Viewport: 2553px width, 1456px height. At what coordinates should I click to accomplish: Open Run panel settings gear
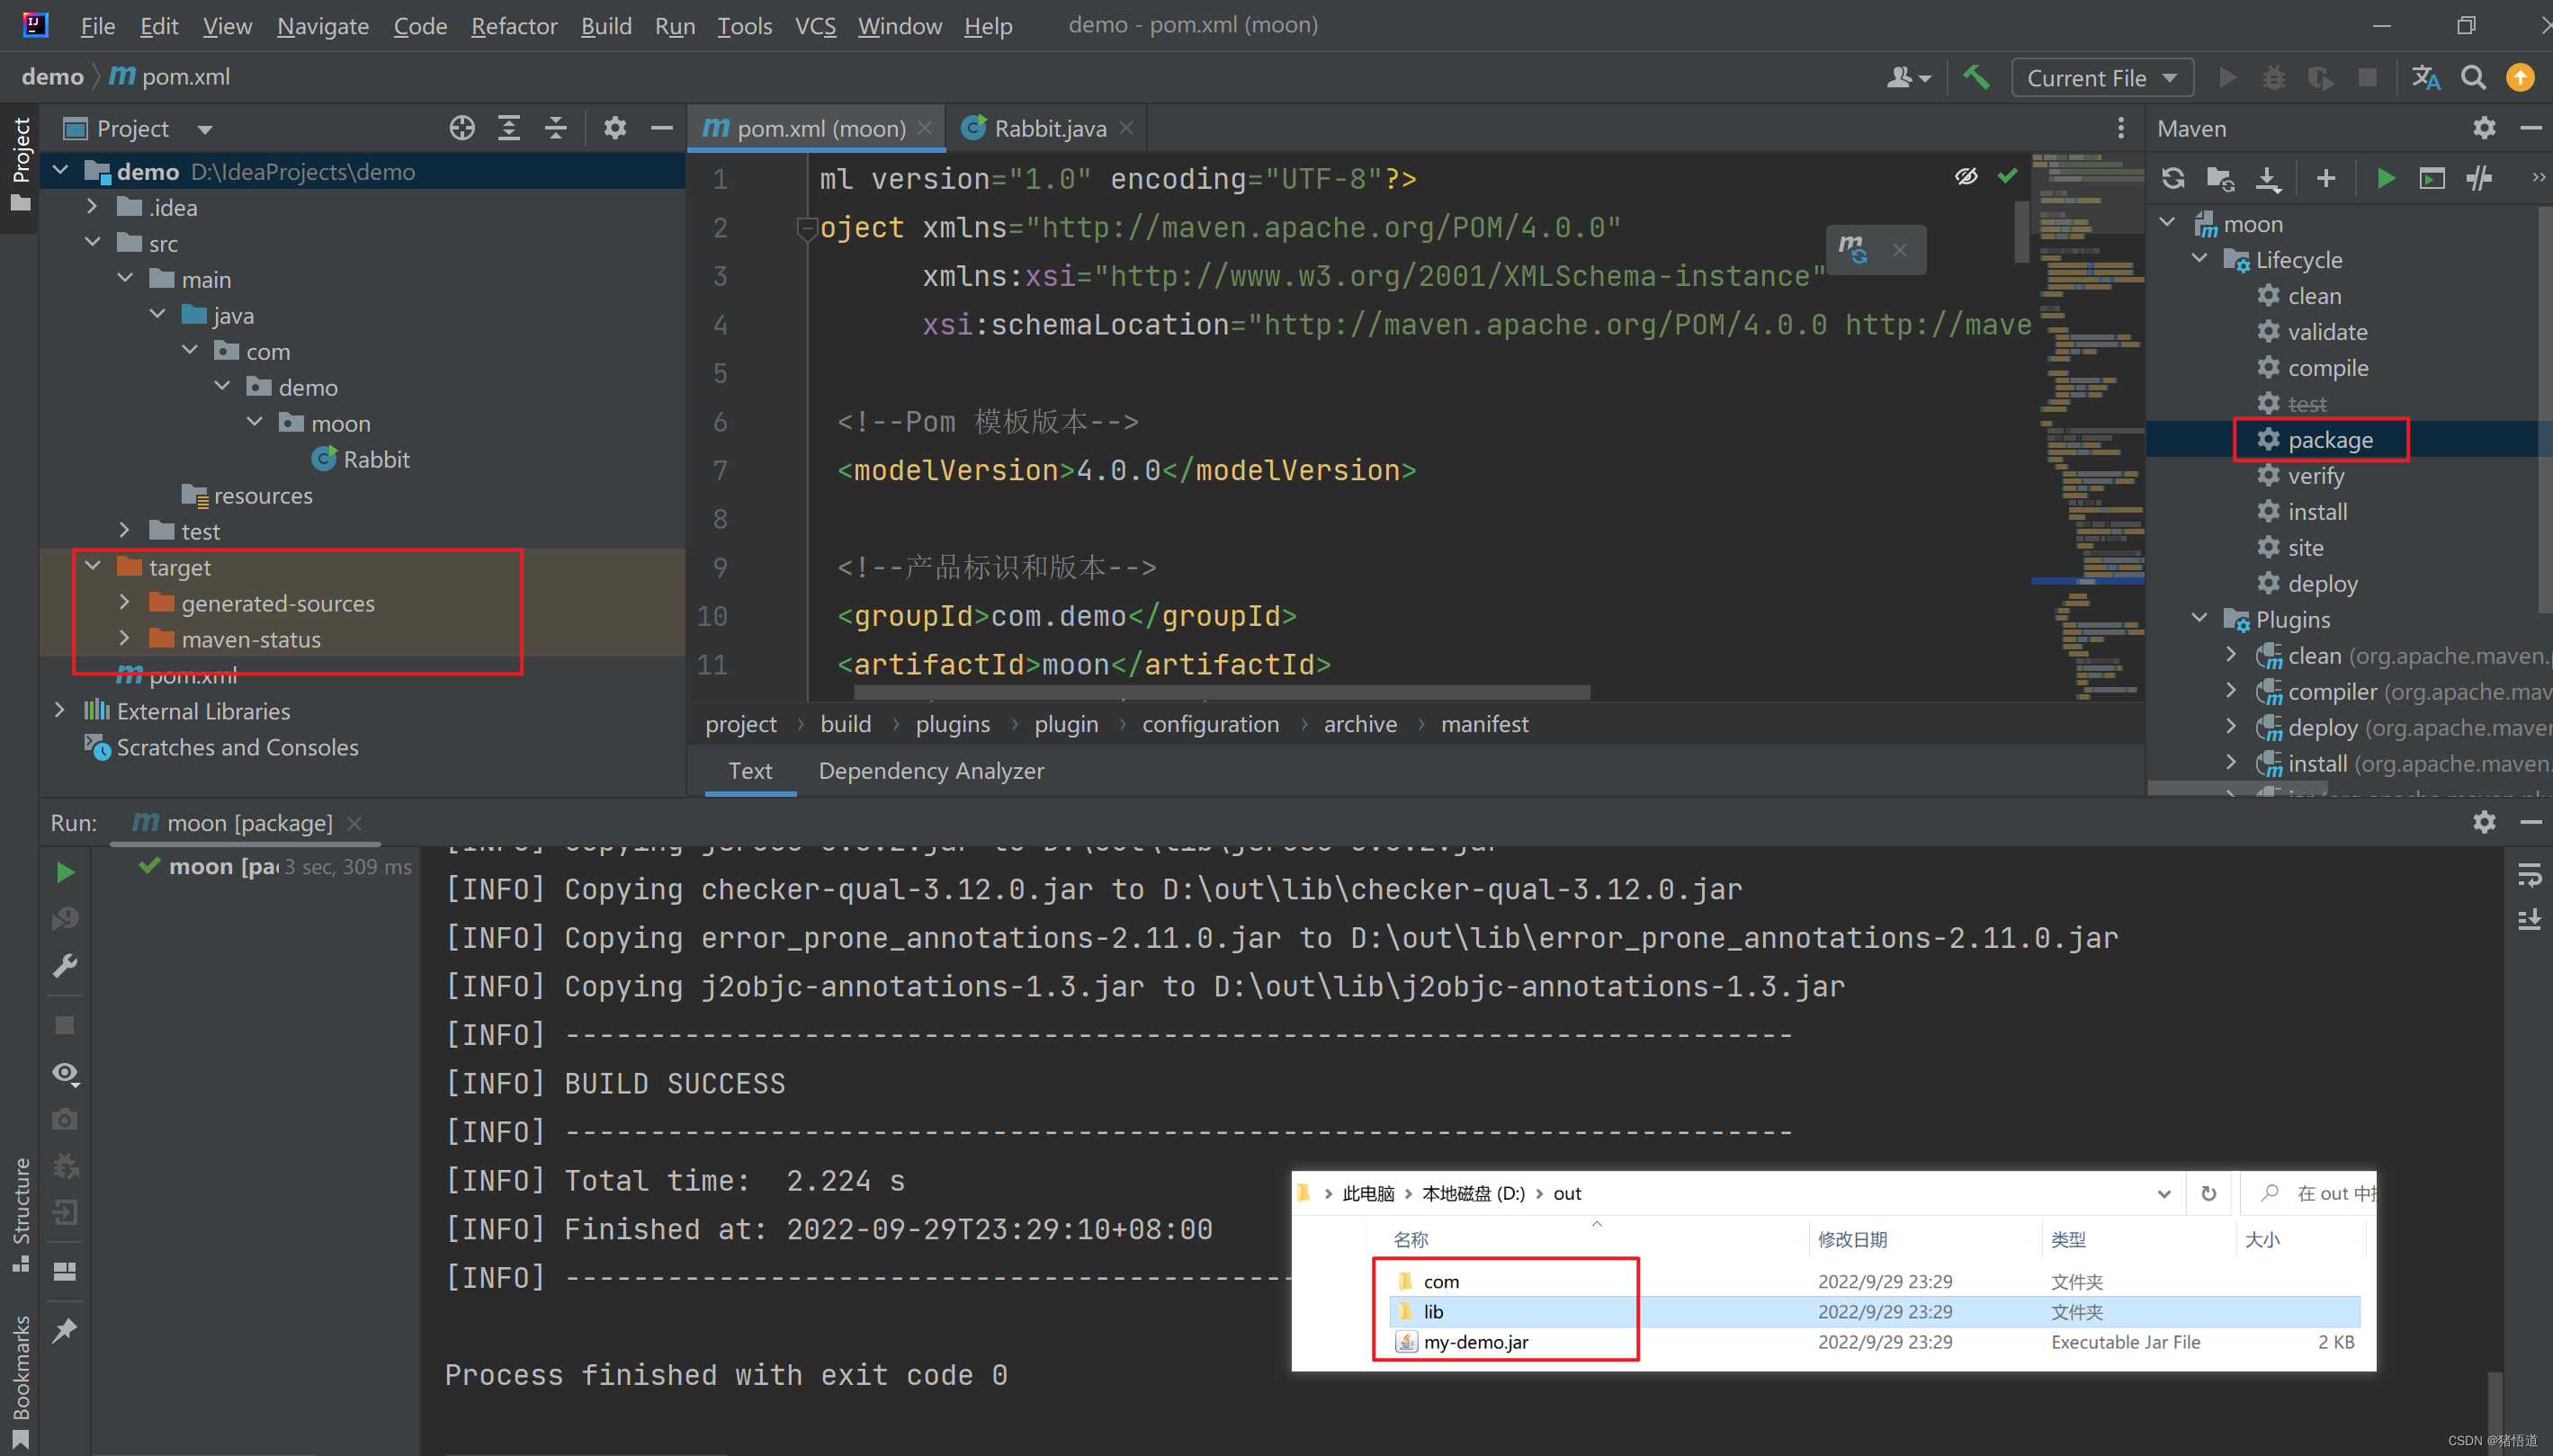pos(2484,822)
